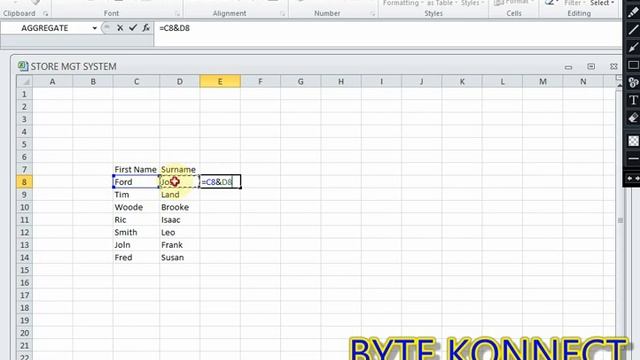The width and height of the screenshot is (640, 360).
Task: Open Insert Function fx dialog
Action: [146, 28]
